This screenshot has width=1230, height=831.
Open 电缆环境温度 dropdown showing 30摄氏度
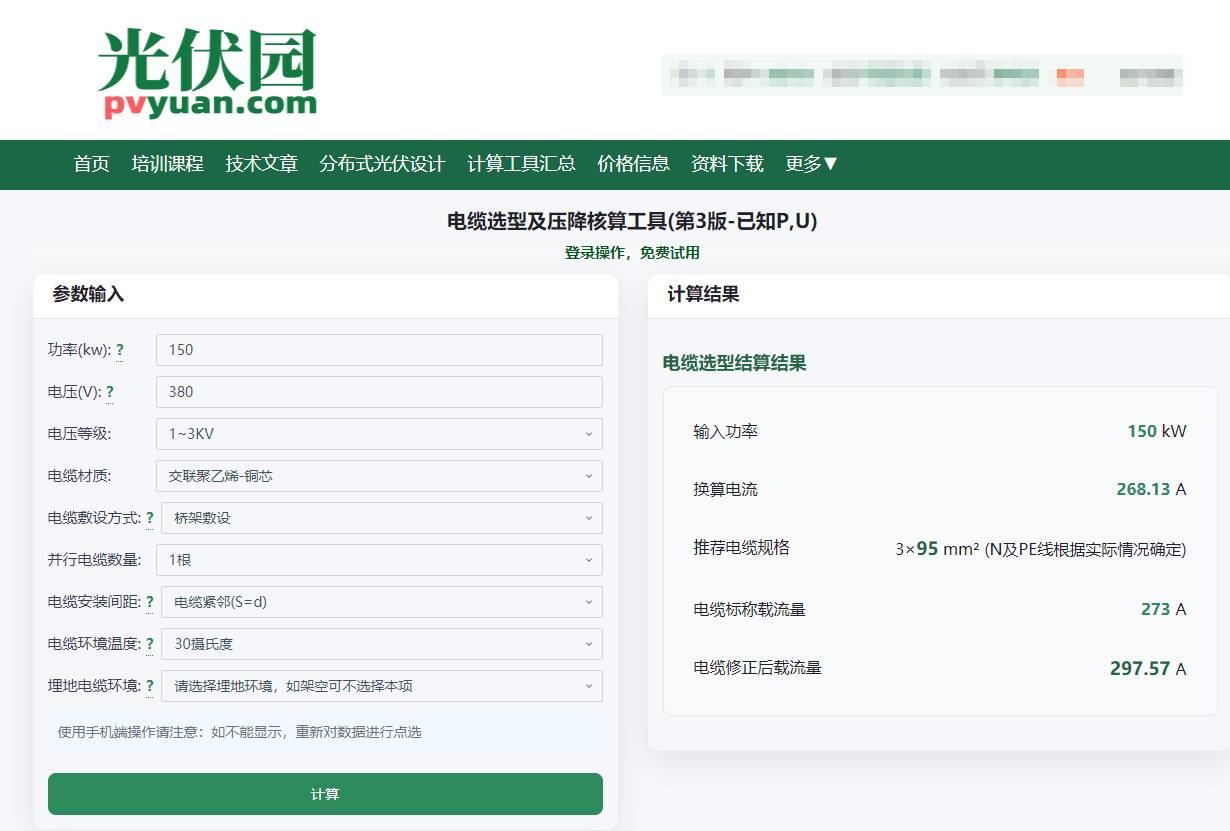[x=381, y=644]
